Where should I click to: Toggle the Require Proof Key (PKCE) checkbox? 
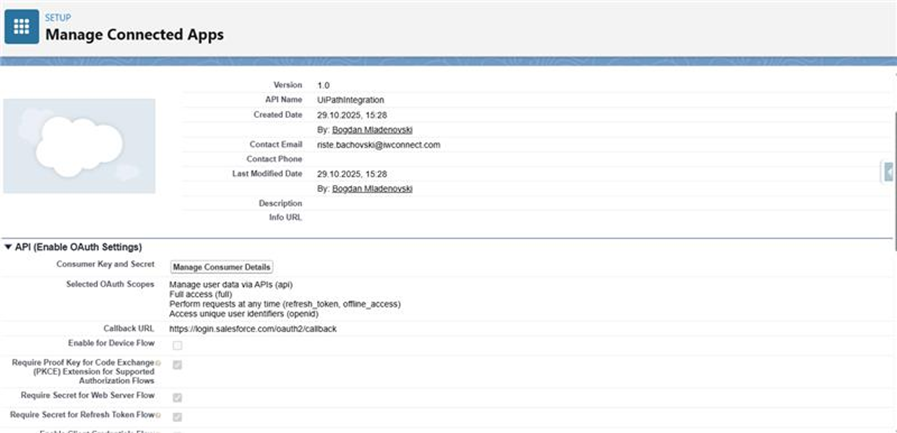click(177, 366)
